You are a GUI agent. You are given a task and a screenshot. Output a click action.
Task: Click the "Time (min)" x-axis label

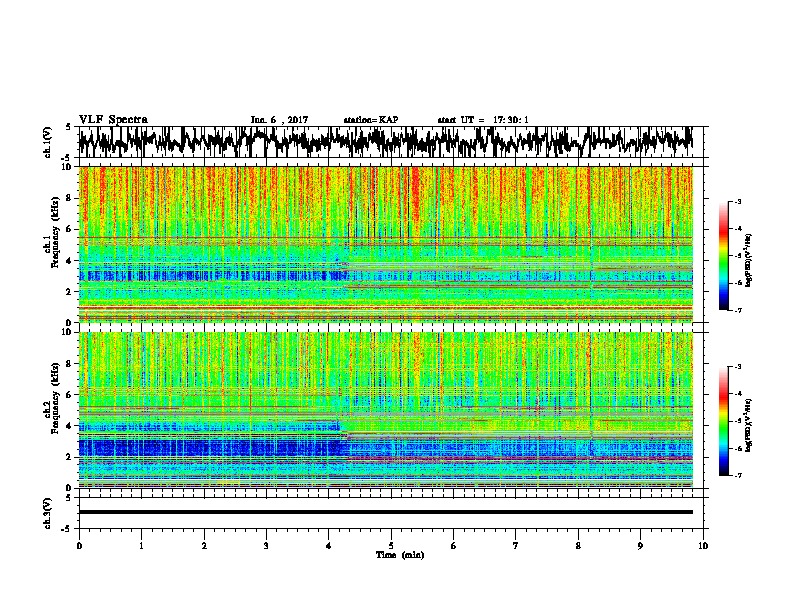(400, 555)
